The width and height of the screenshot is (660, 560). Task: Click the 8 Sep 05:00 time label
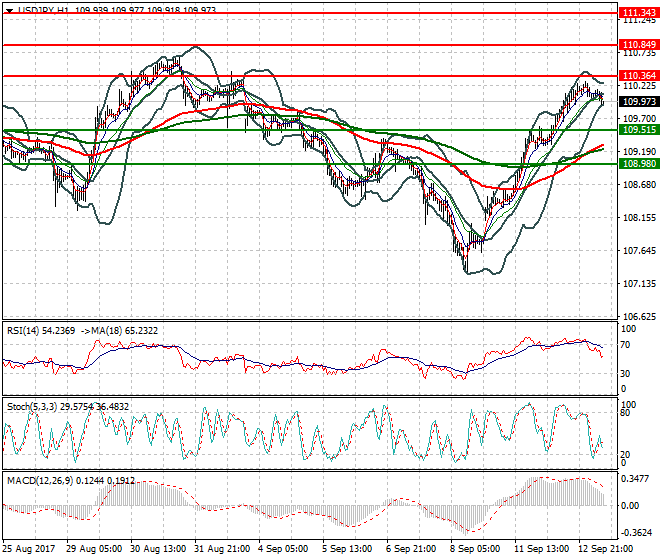click(475, 549)
